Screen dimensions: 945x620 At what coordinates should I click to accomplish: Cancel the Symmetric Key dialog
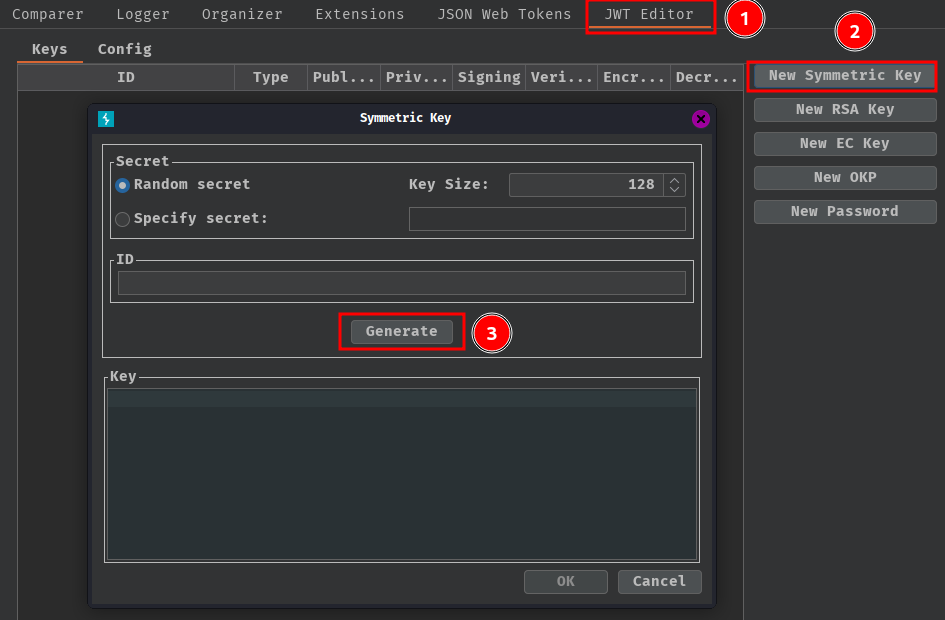(659, 581)
